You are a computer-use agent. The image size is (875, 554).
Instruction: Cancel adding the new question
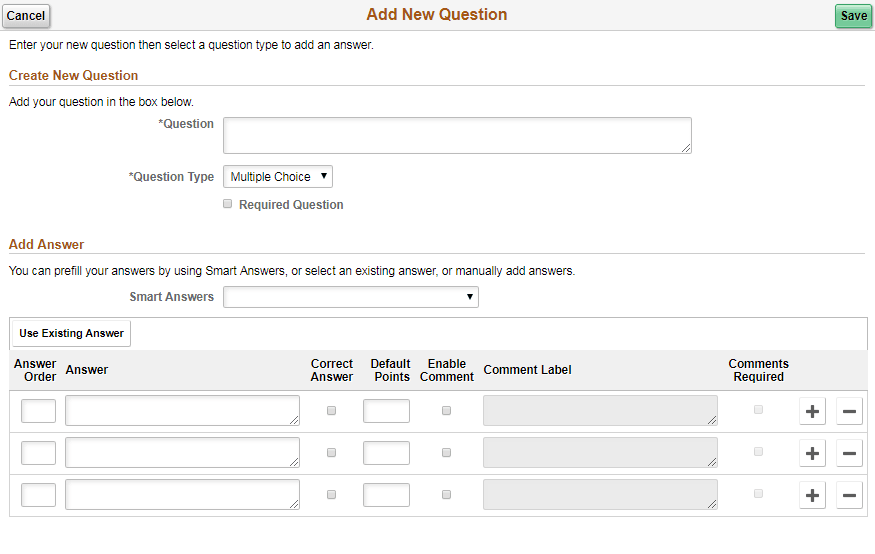(x=26, y=16)
